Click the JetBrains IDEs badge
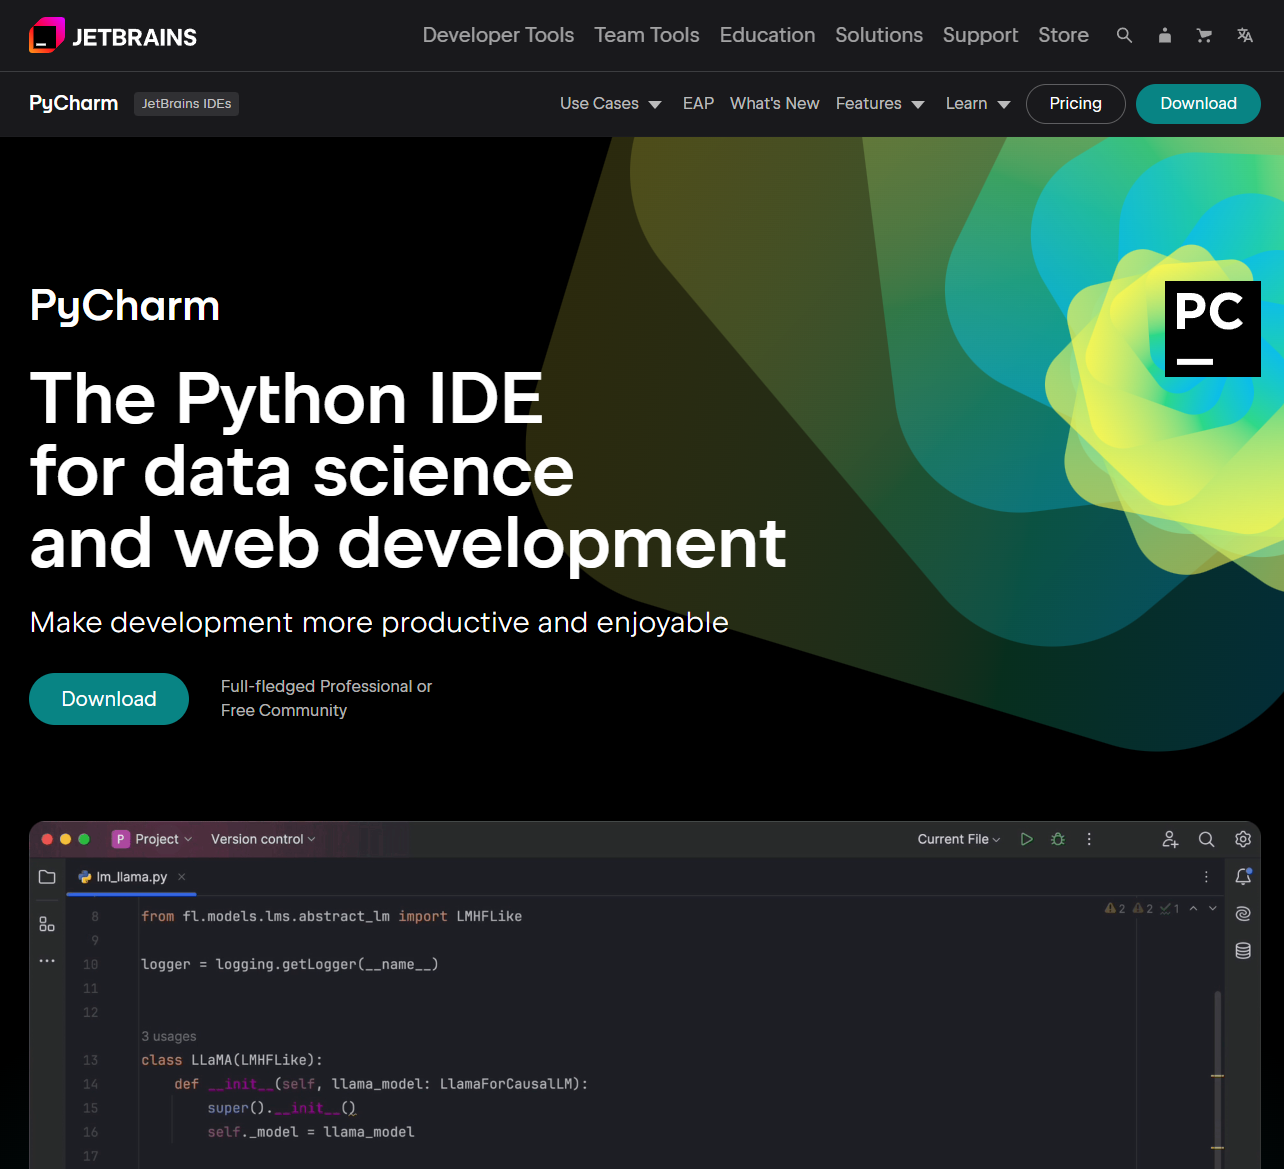 [186, 104]
